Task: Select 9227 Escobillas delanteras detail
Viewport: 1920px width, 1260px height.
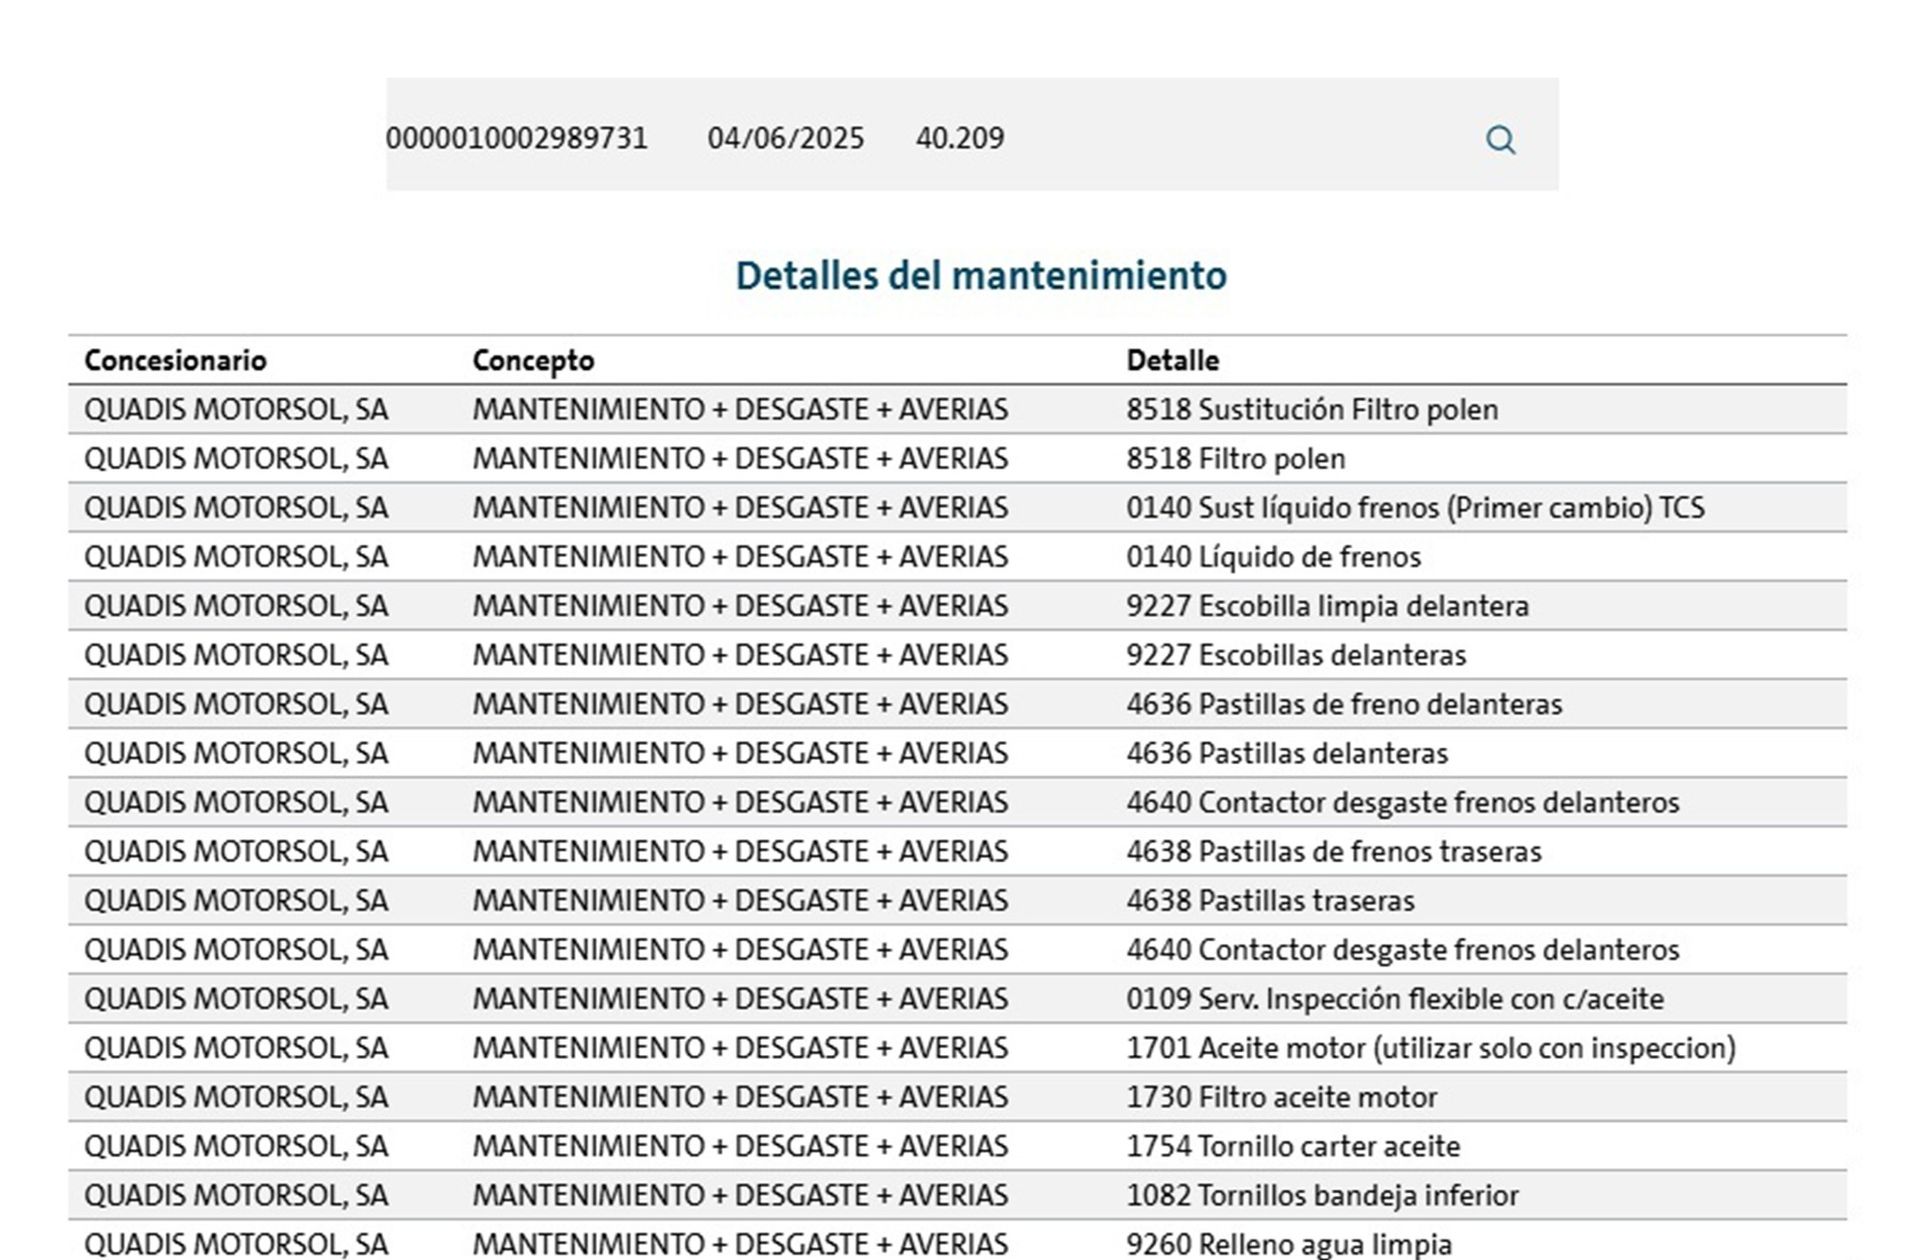Action: tap(1296, 655)
